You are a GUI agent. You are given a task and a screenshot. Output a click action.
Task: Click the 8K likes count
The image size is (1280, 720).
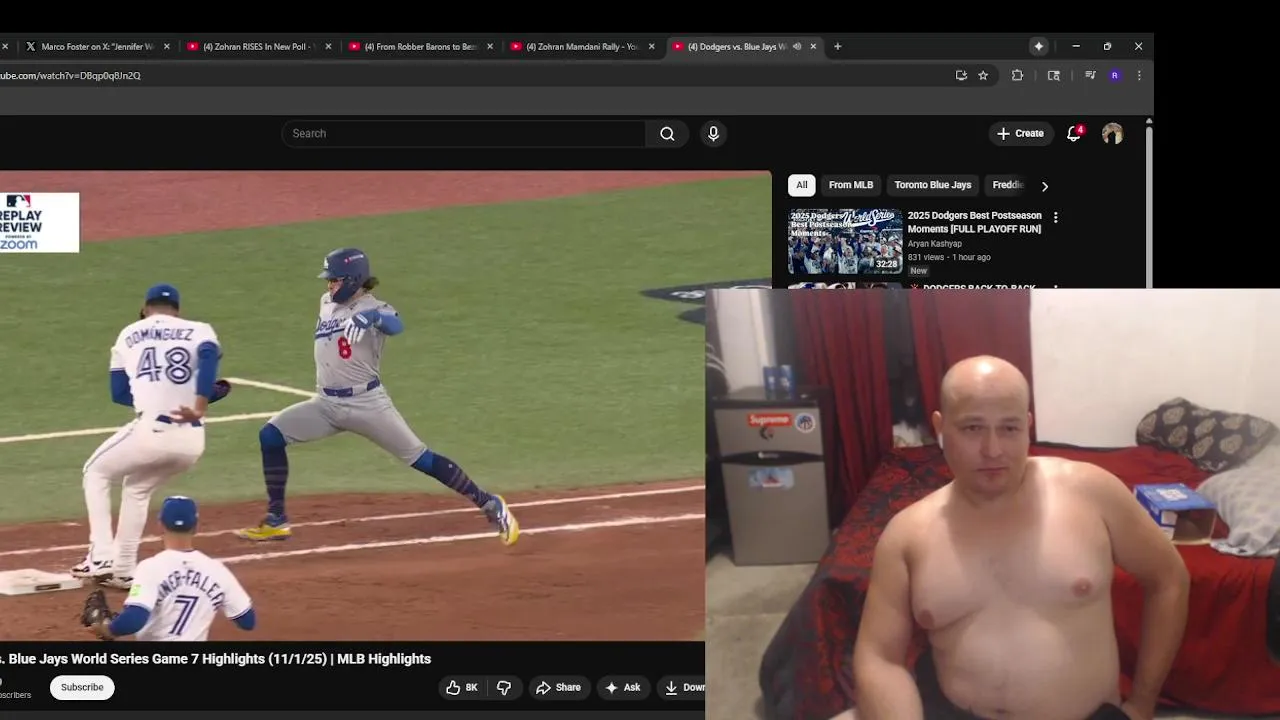point(471,687)
